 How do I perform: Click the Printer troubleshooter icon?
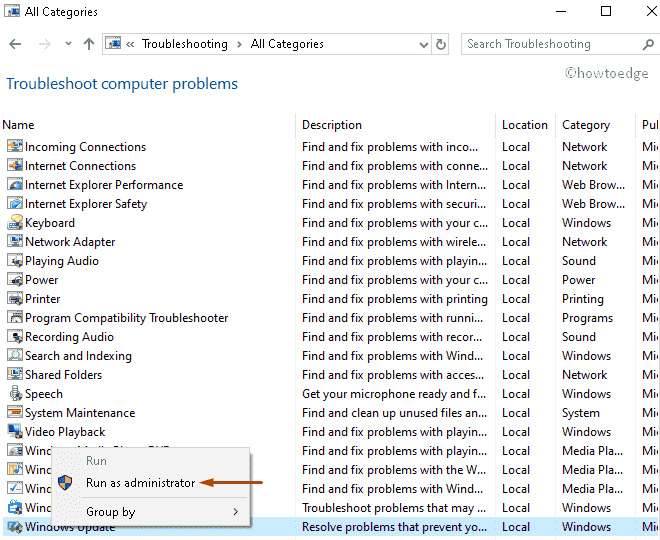pos(15,299)
